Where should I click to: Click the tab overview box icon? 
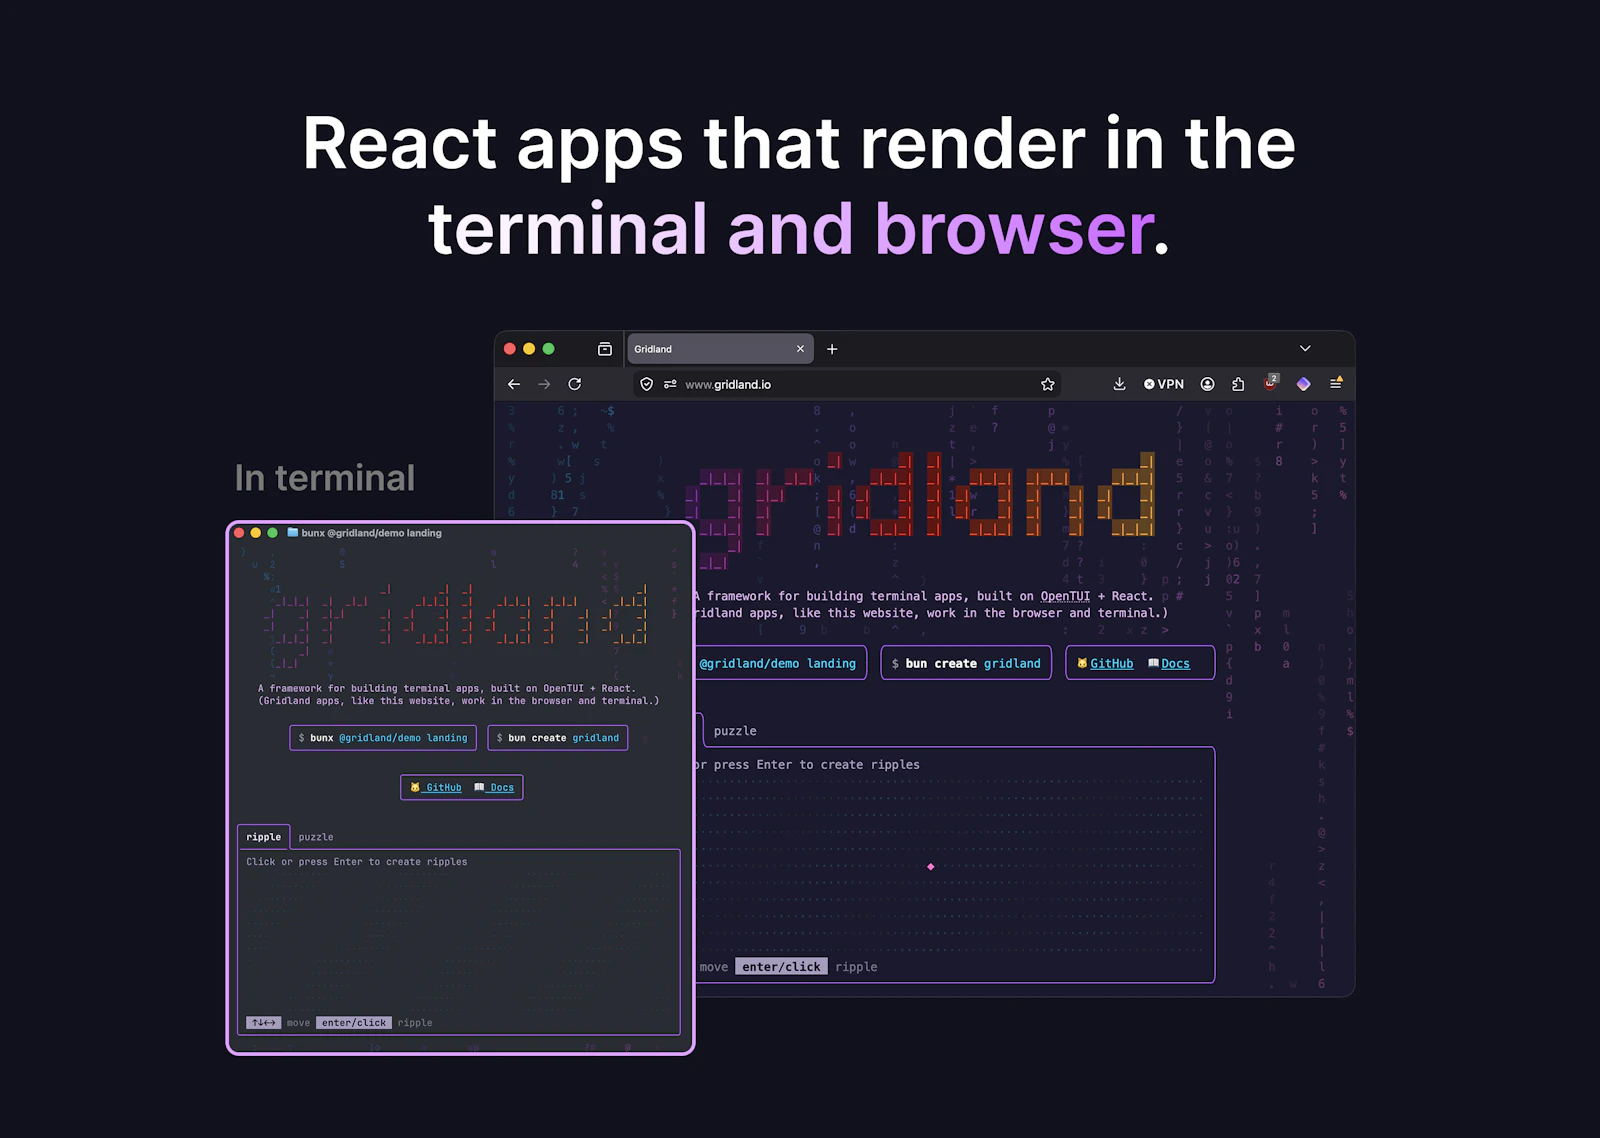[x=604, y=348]
